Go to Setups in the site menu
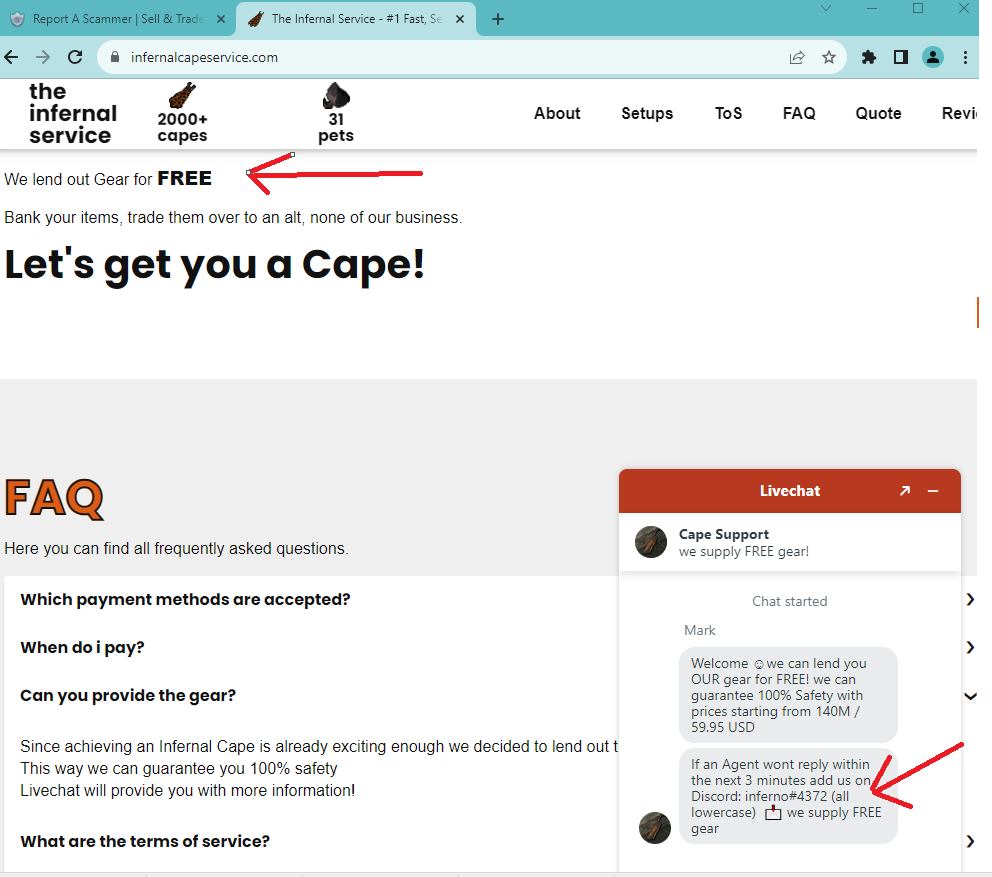This screenshot has width=992, height=877. click(x=647, y=113)
